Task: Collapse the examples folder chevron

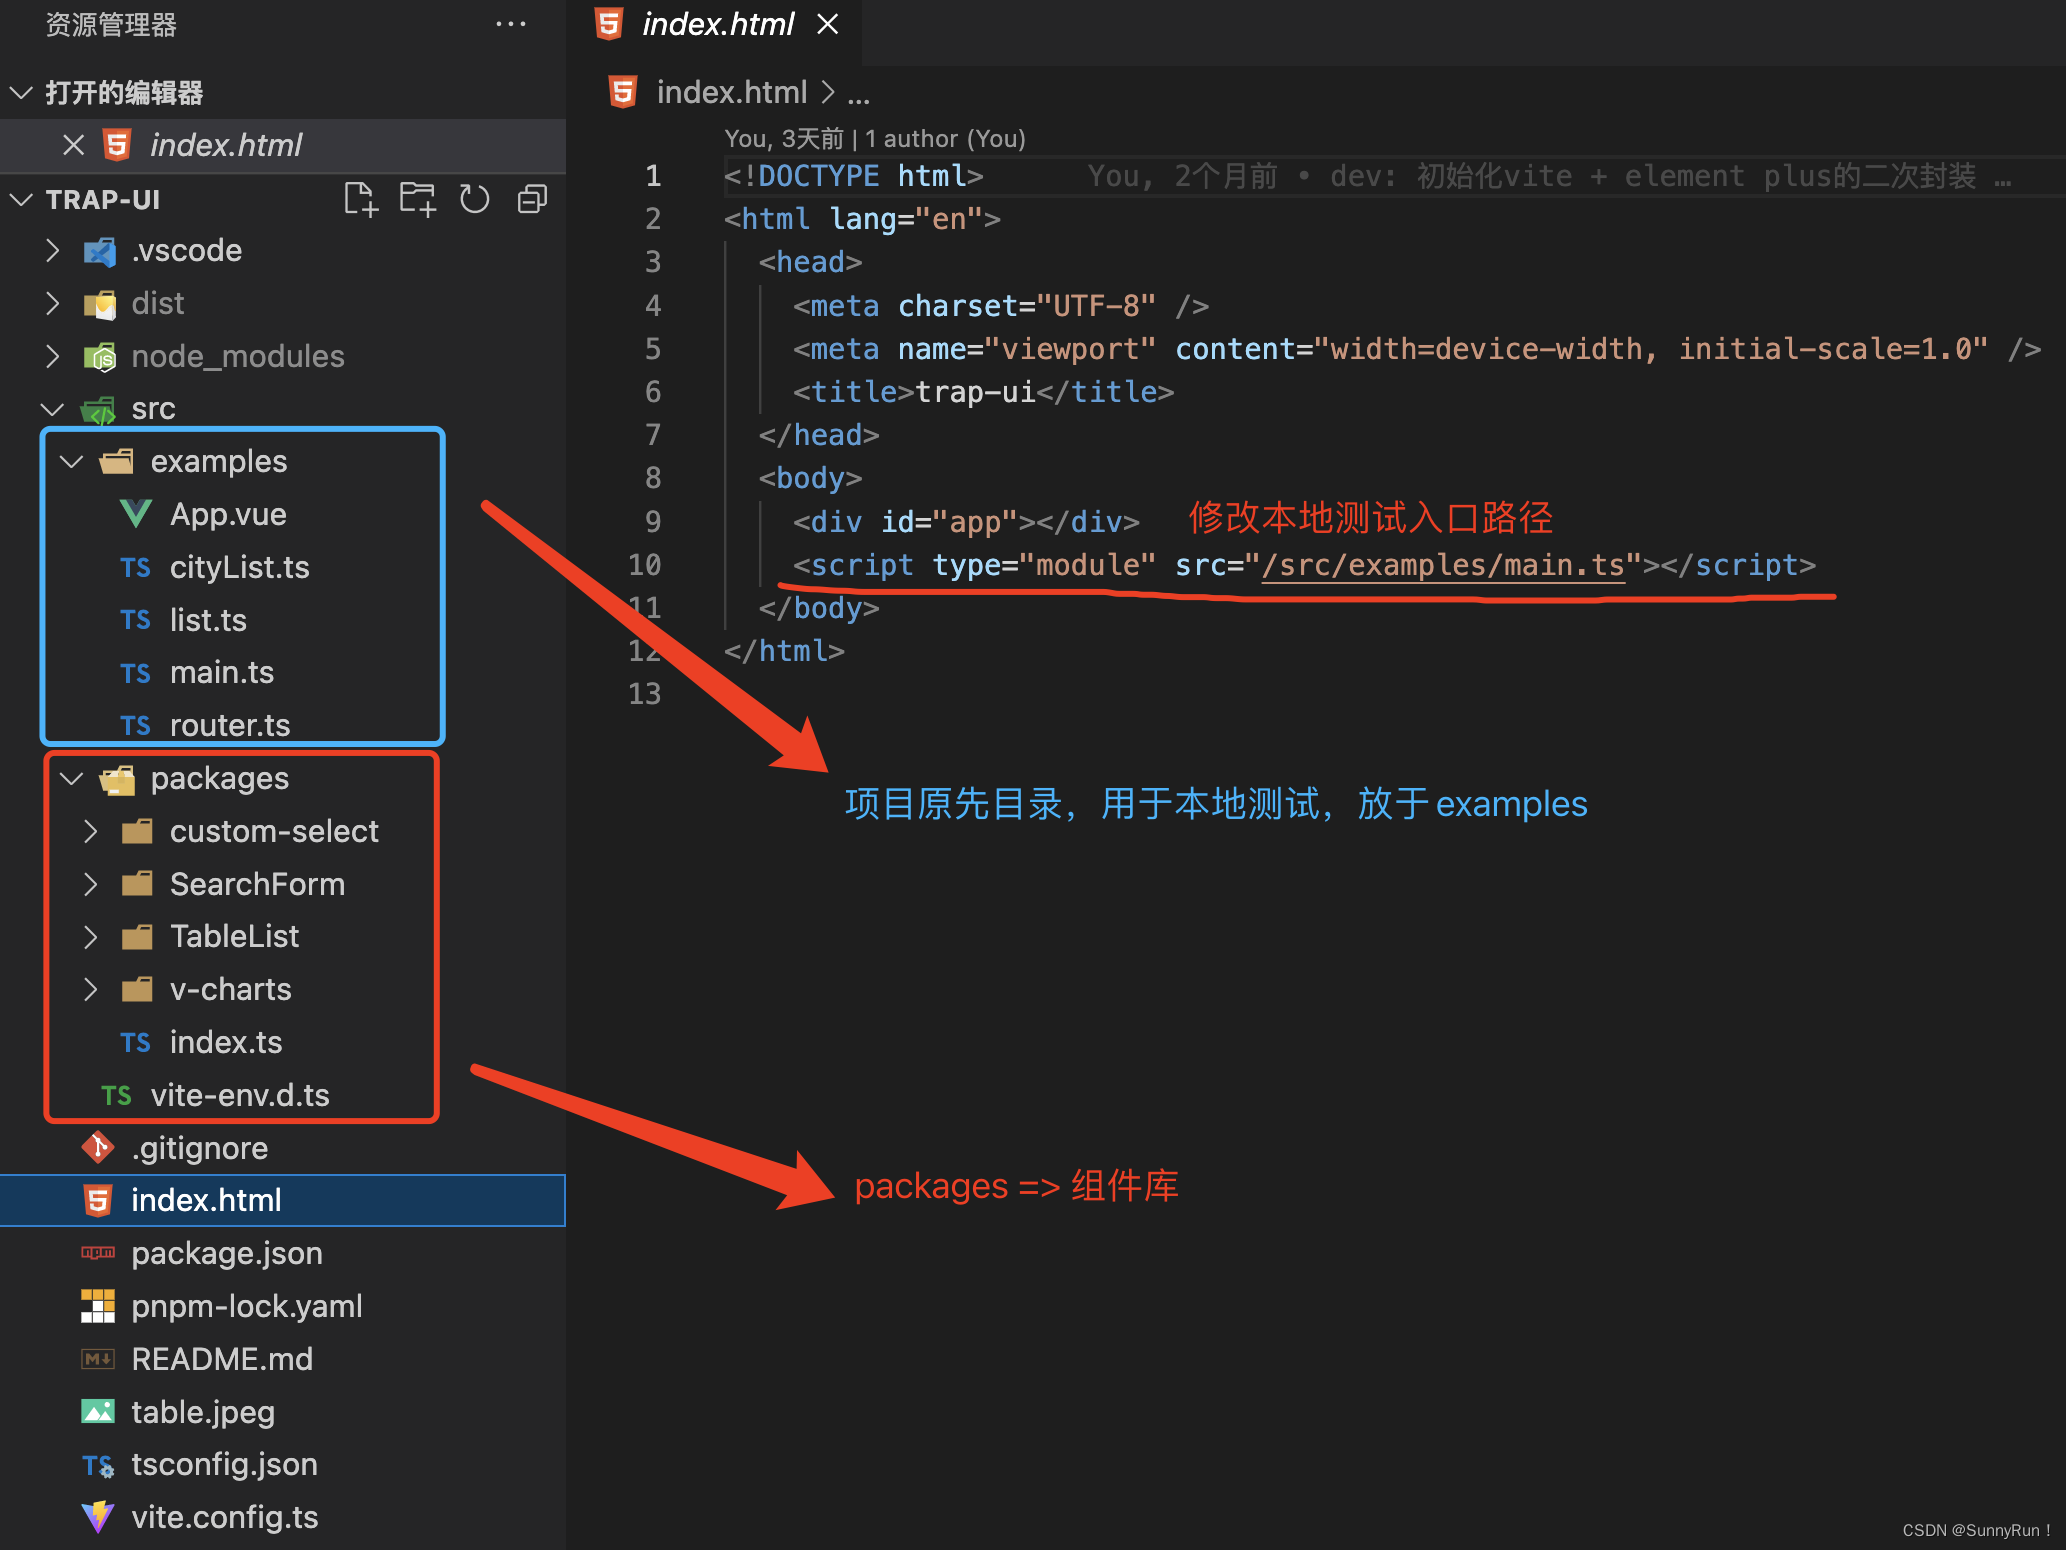Action: pos(72,461)
